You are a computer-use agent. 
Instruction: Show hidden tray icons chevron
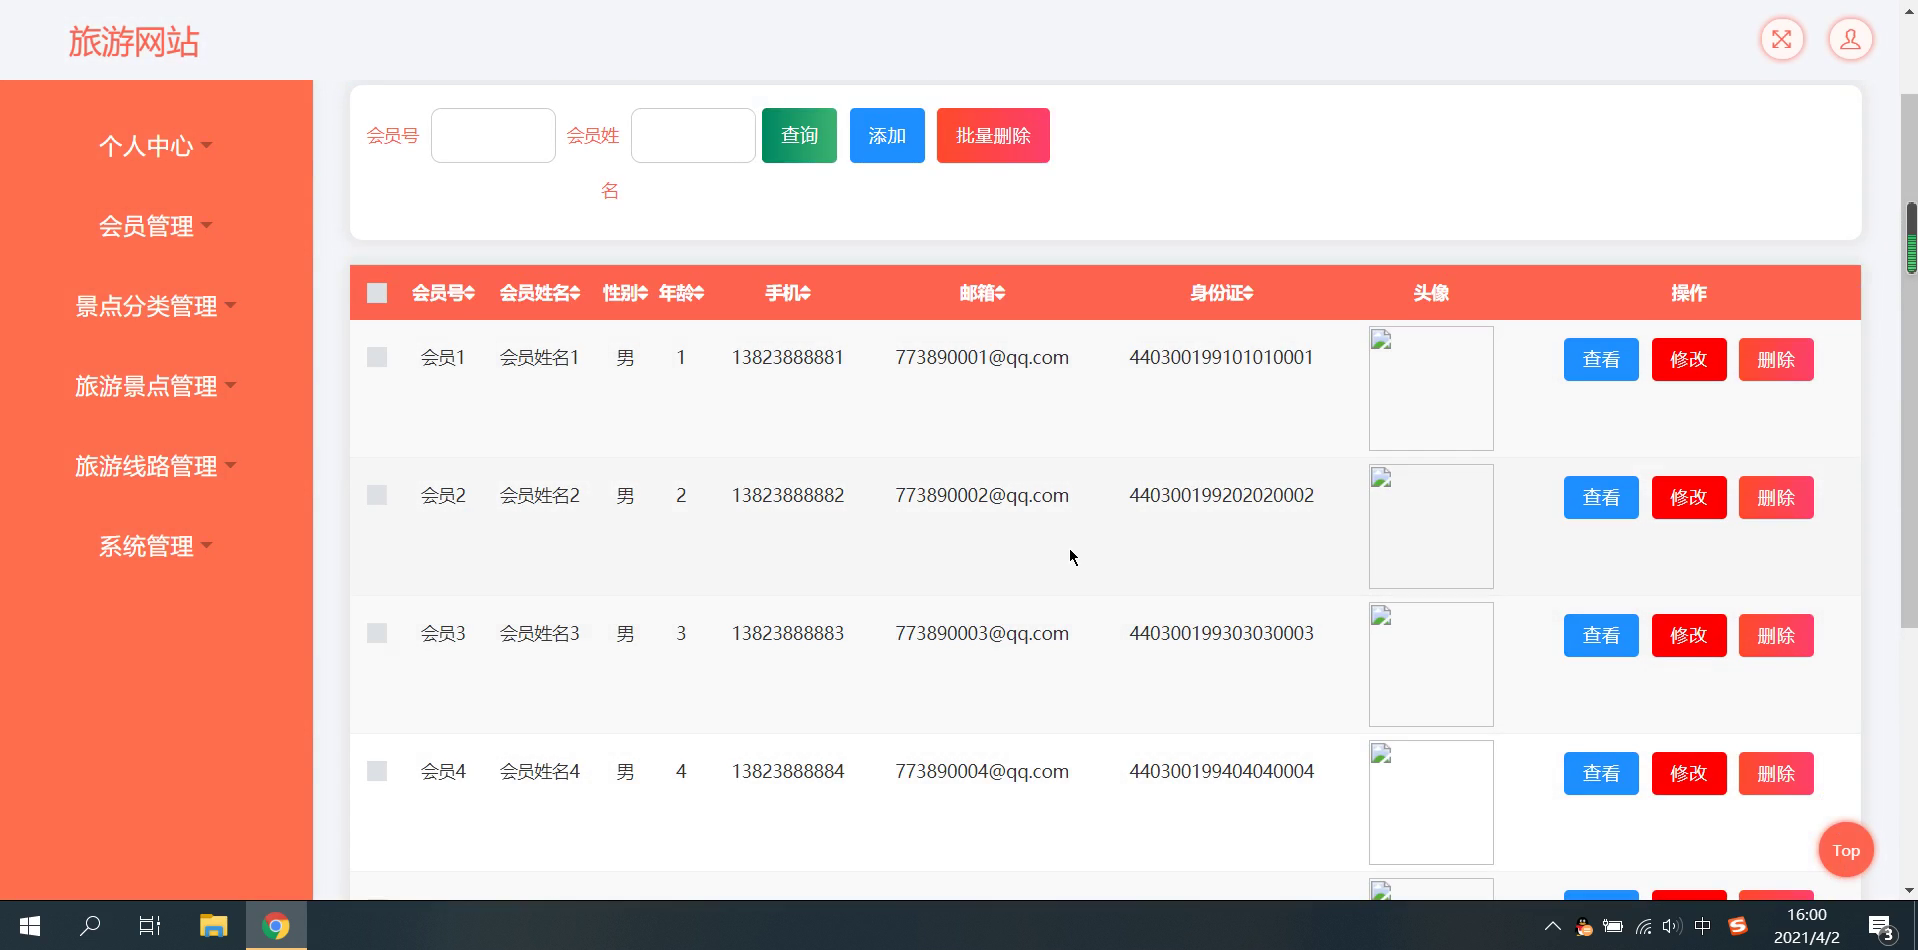tap(1552, 926)
